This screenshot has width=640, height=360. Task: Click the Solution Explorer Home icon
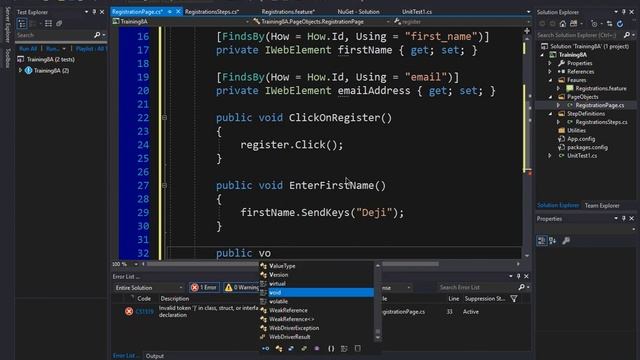click(x=563, y=24)
